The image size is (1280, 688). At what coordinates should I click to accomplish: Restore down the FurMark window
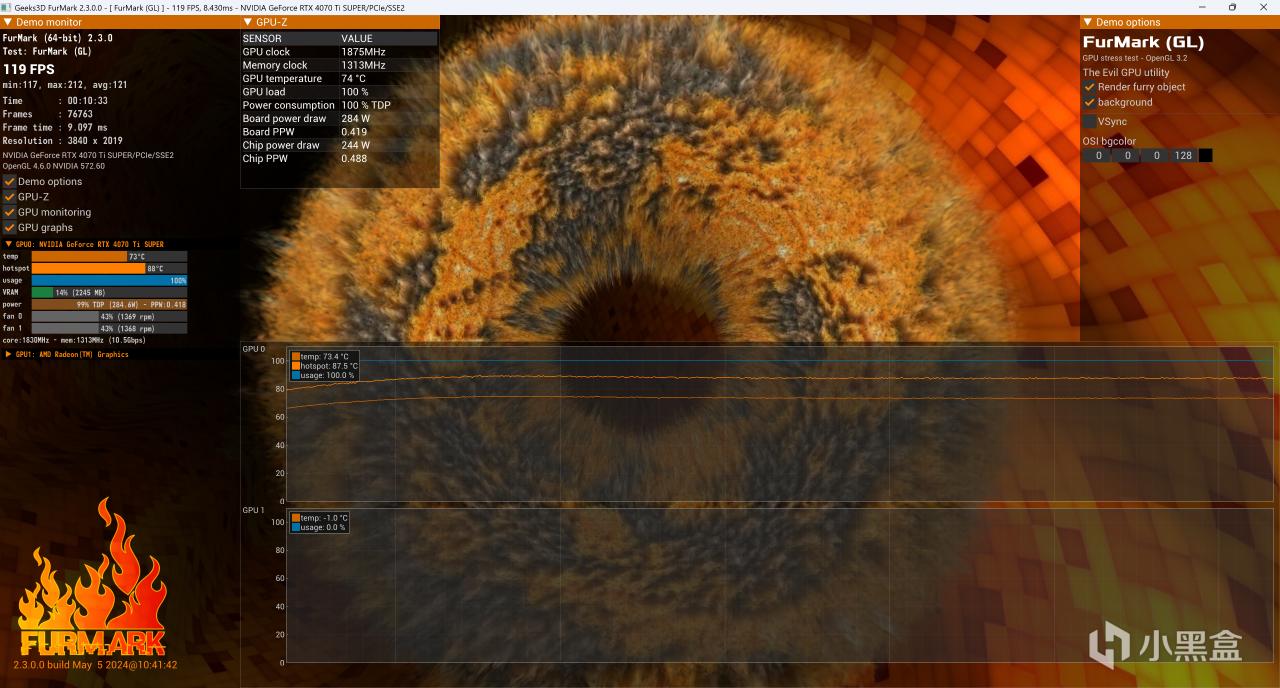(1232, 7)
